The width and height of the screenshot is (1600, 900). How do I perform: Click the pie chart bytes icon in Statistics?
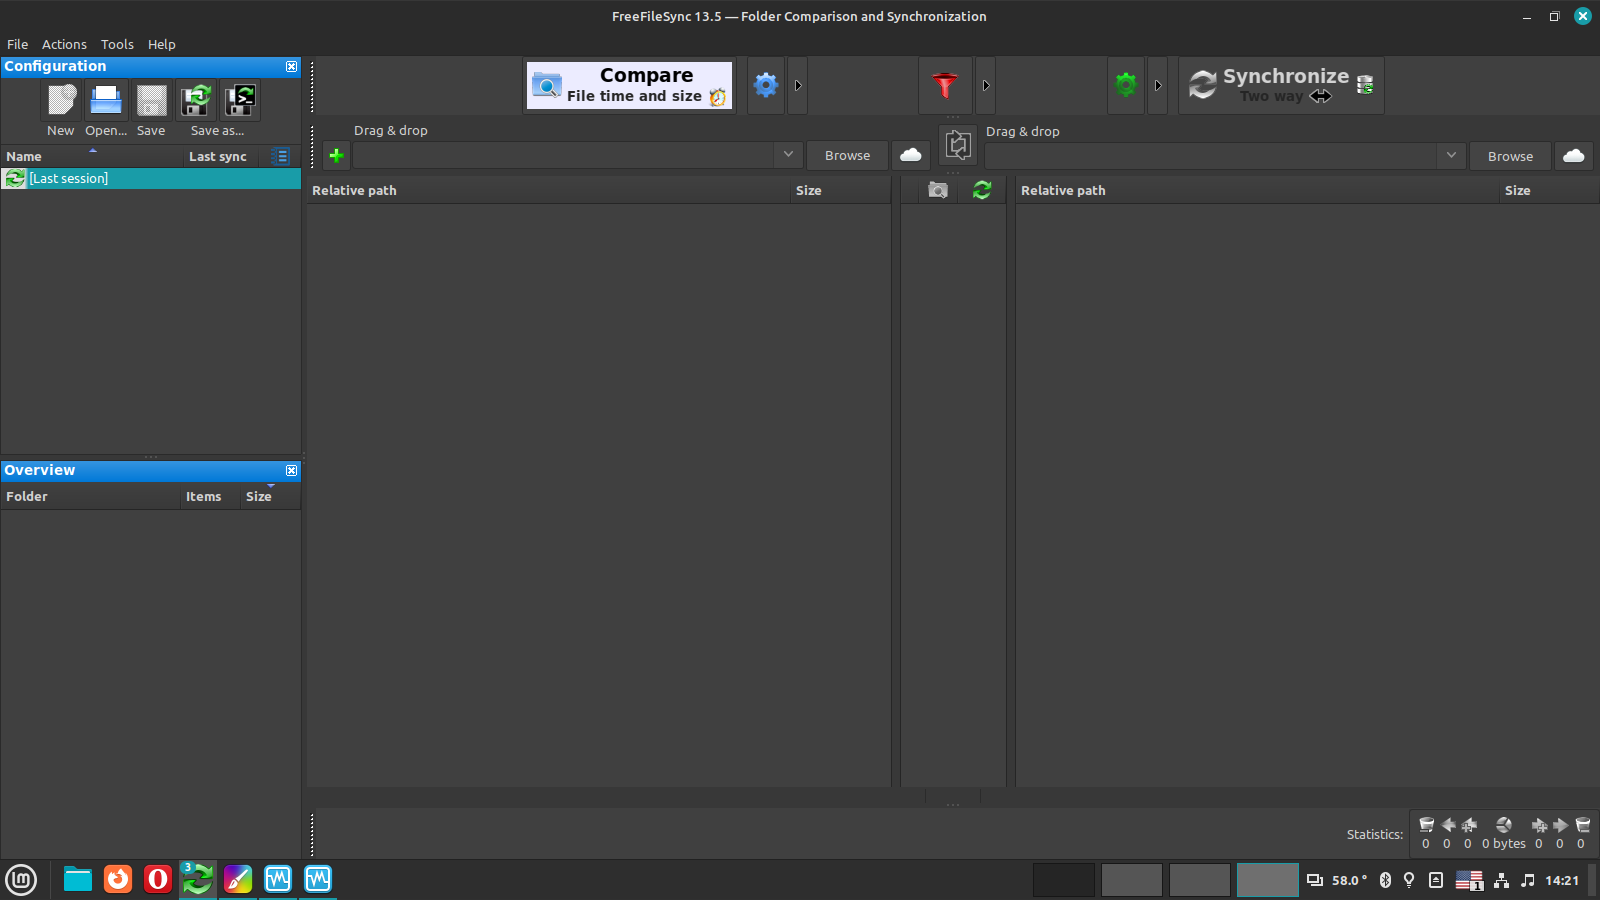[1504, 825]
